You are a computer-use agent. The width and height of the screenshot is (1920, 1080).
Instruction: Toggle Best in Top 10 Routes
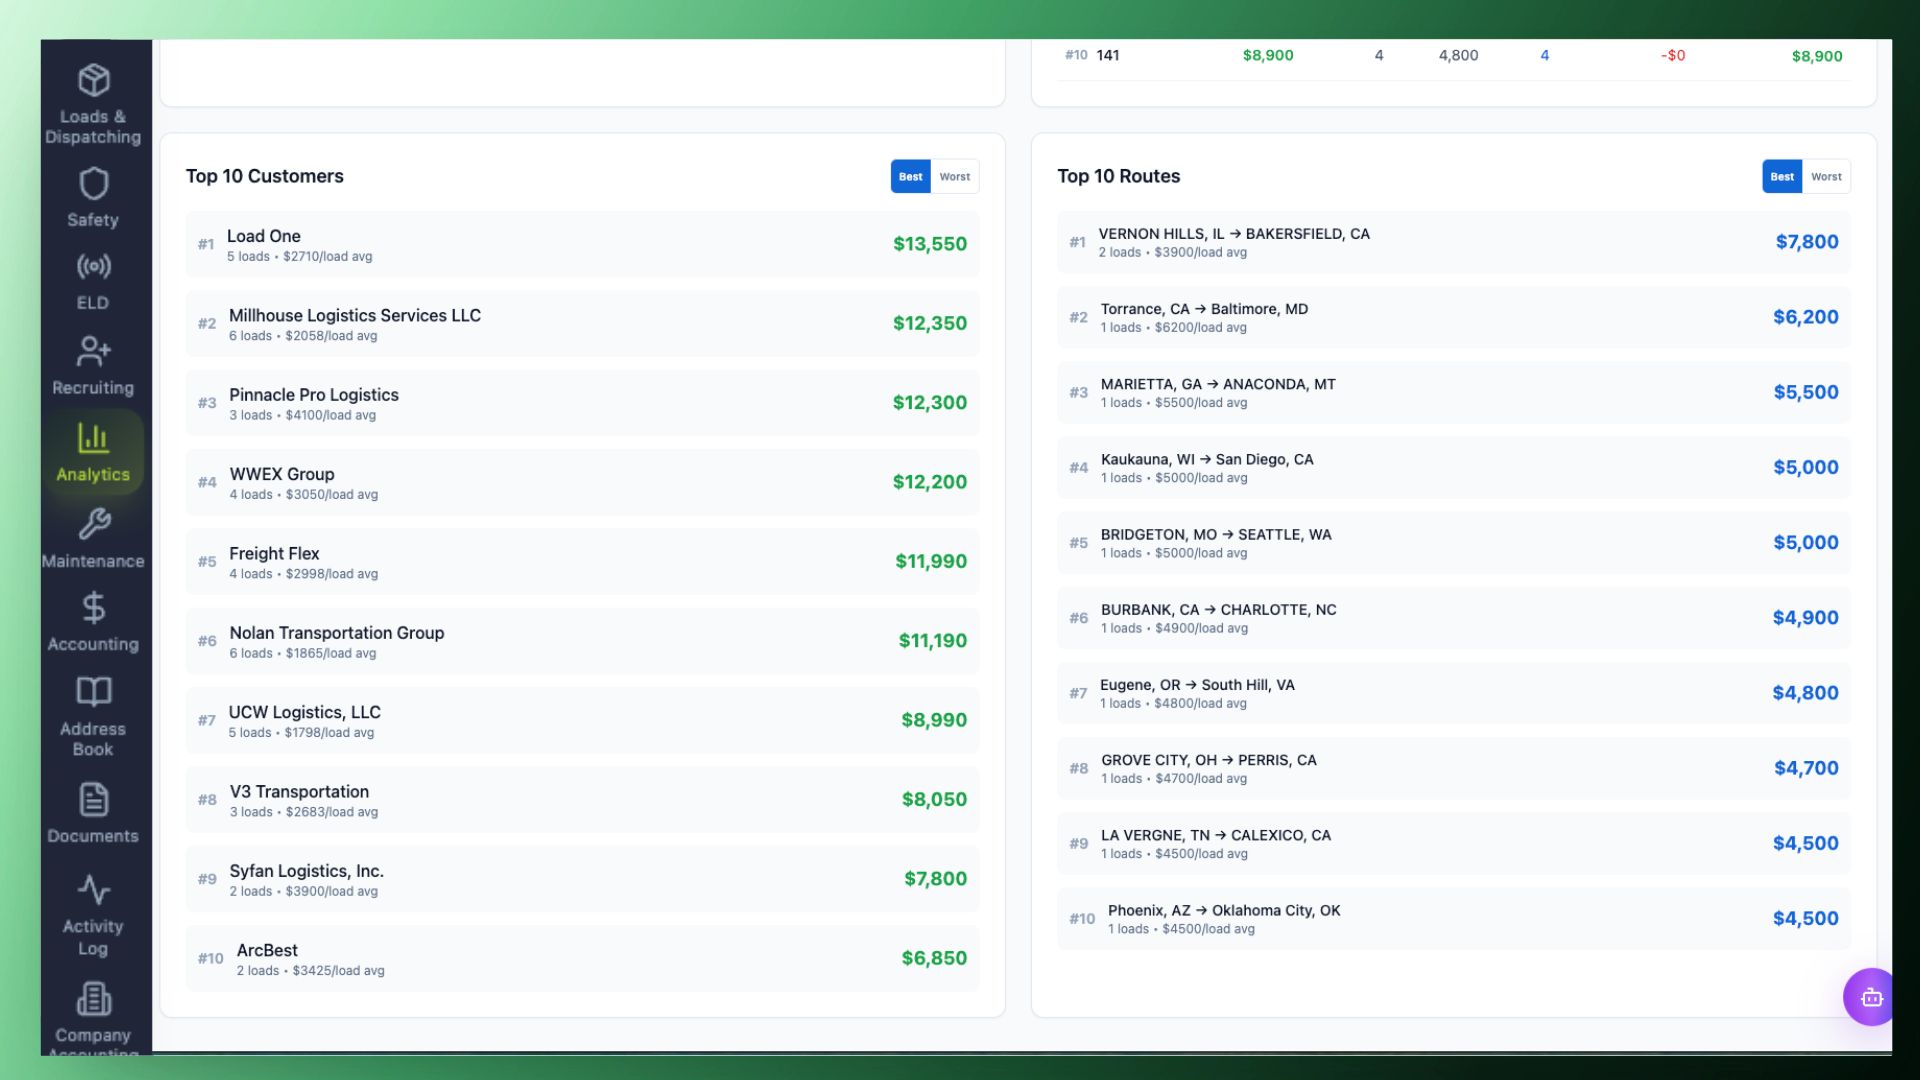[1782, 176]
